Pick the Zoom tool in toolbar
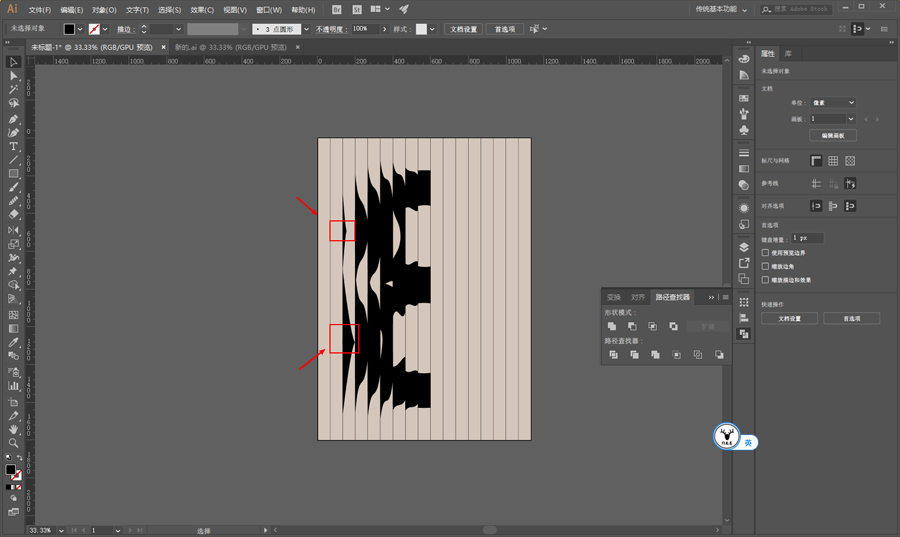Screen dimensions: 900x537 tap(13, 443)
